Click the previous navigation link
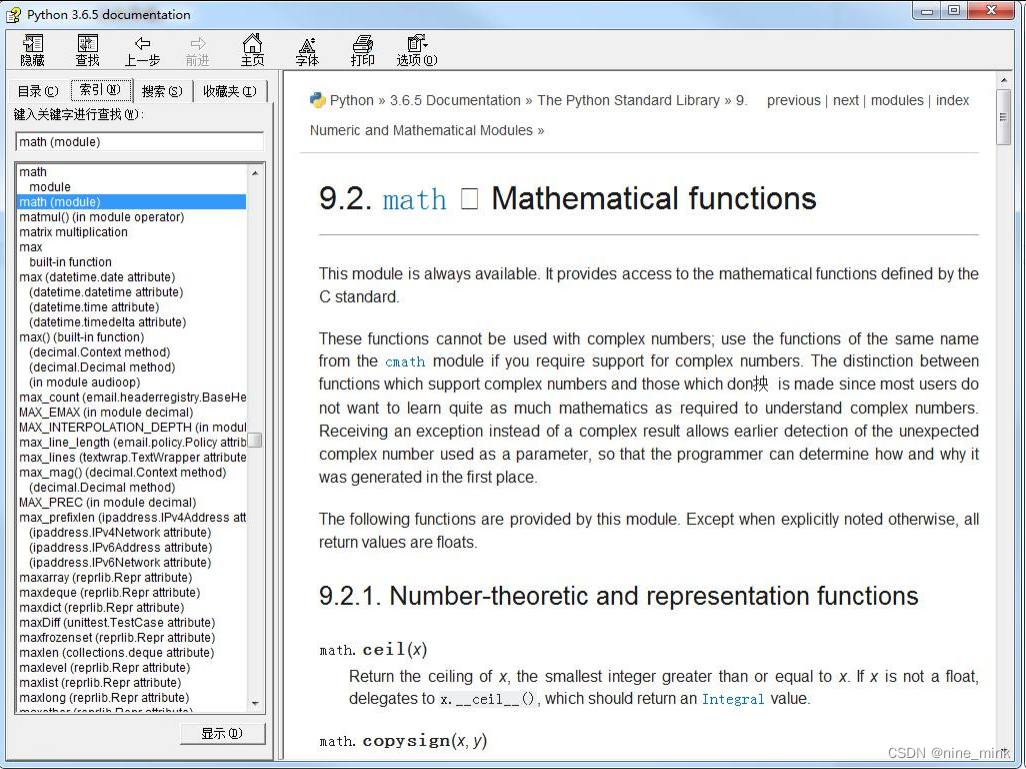 794,100
